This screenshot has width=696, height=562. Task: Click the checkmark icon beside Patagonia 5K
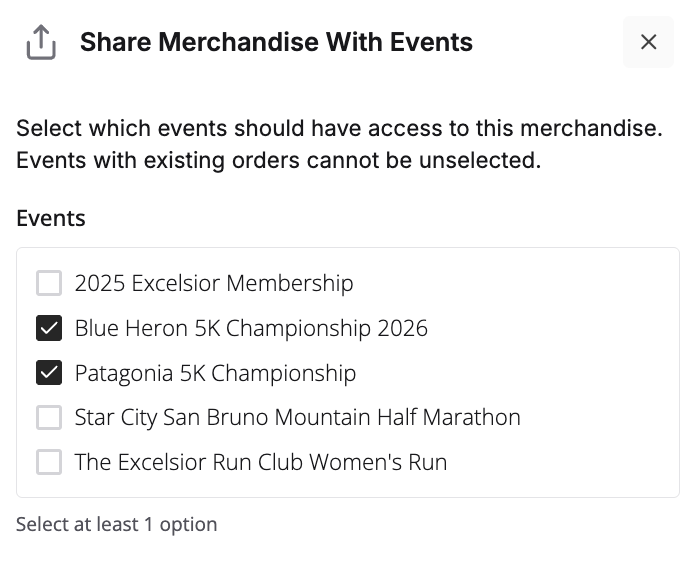(49, 373)
